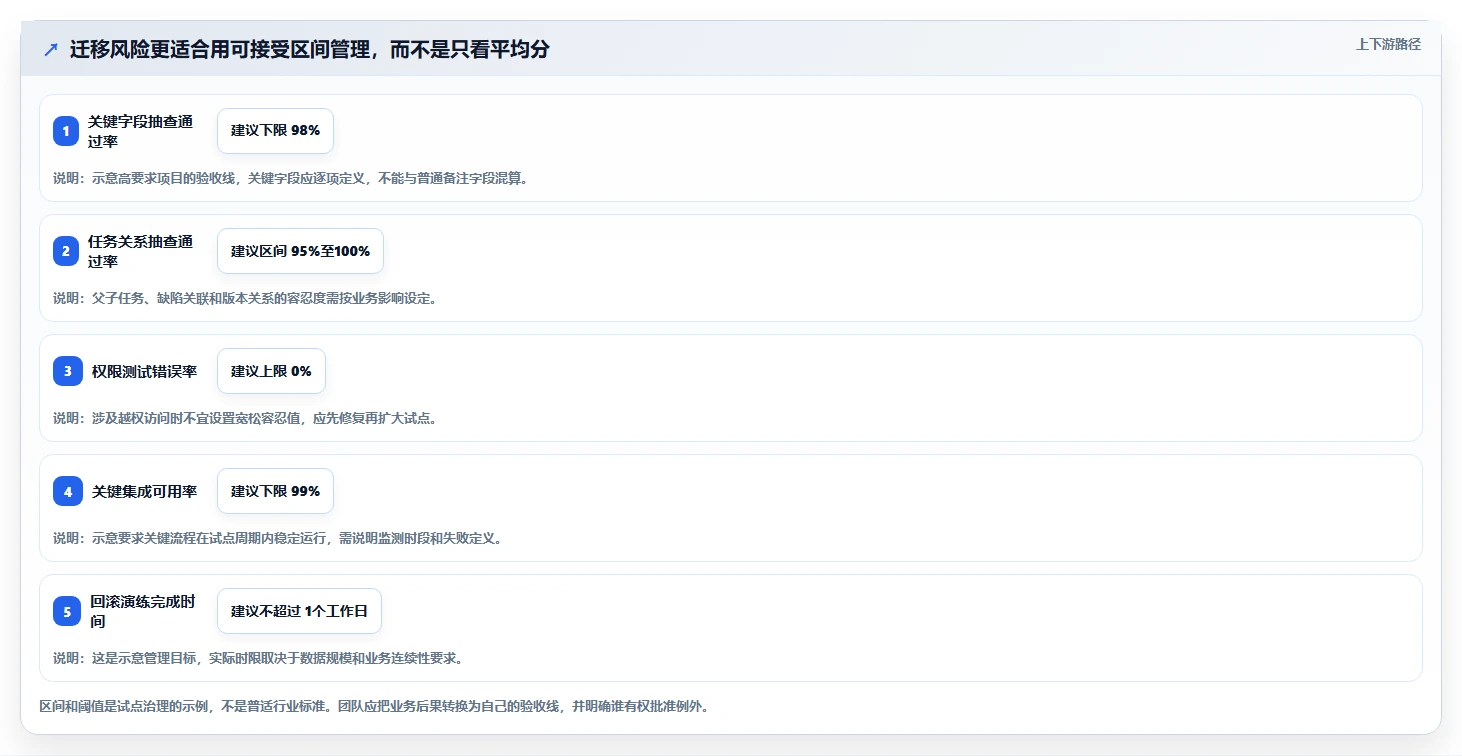The width and height of the screenshot is (1462, 756).
Task: Click the number 3 badge
Action: point(67,371)
